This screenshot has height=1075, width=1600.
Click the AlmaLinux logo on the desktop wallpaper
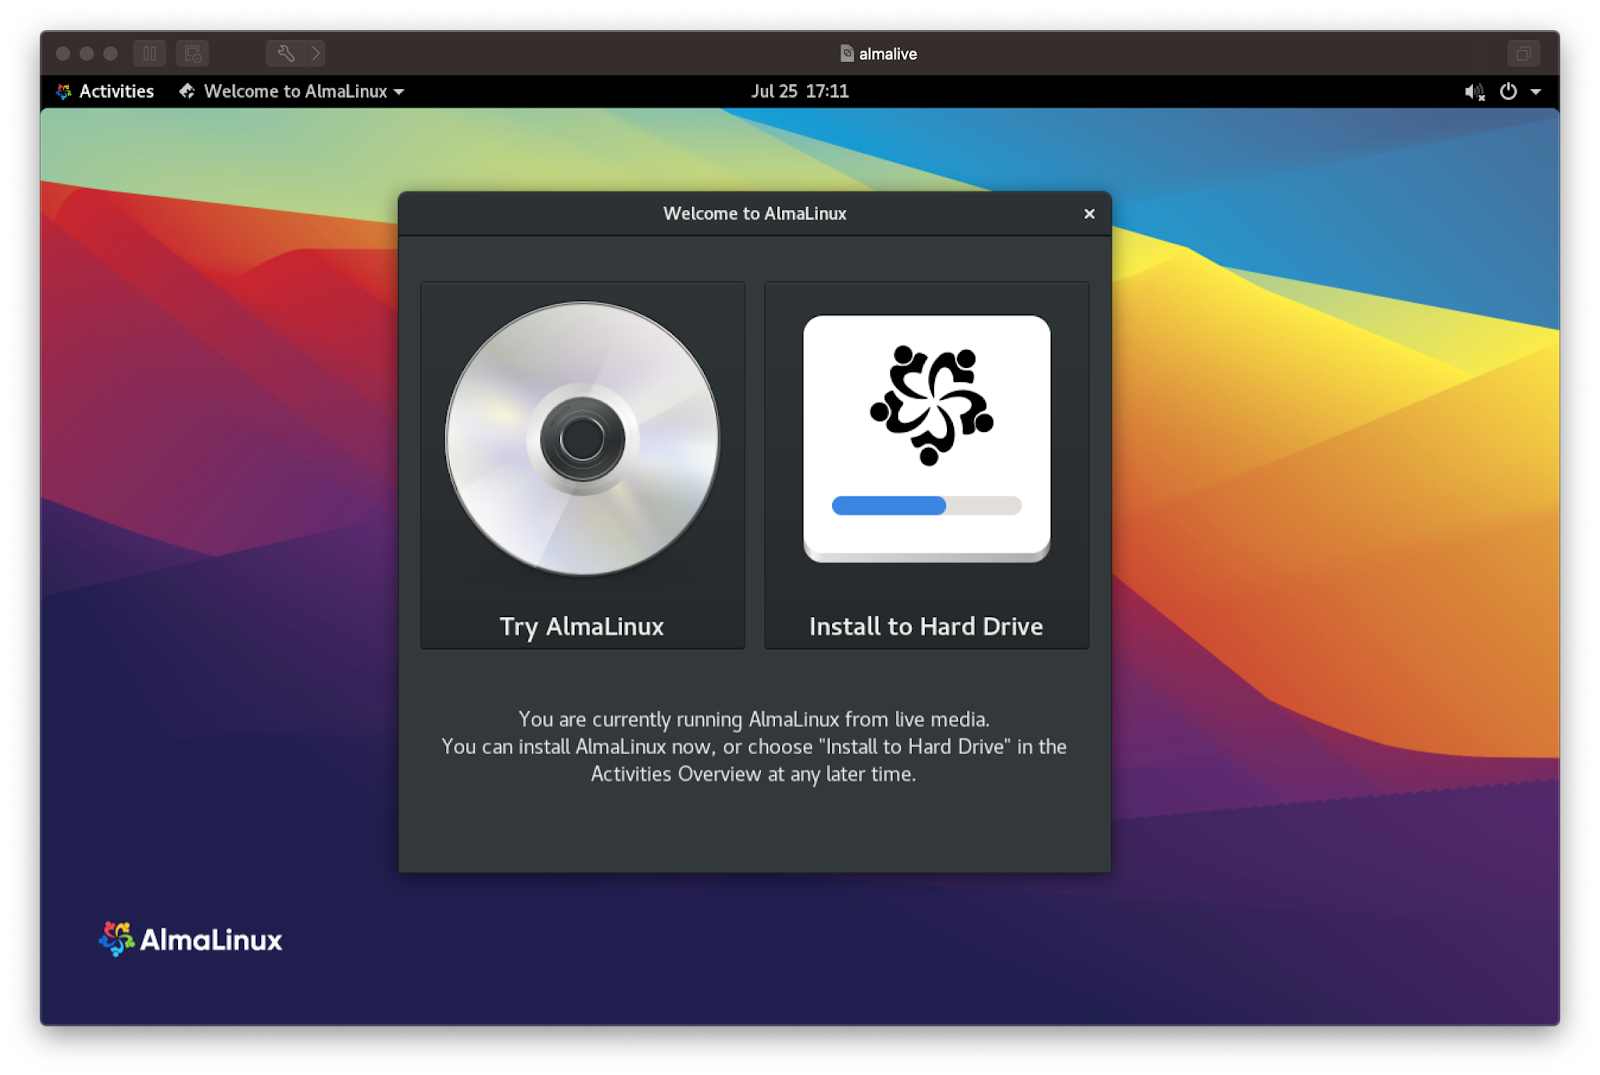[191, 939]
